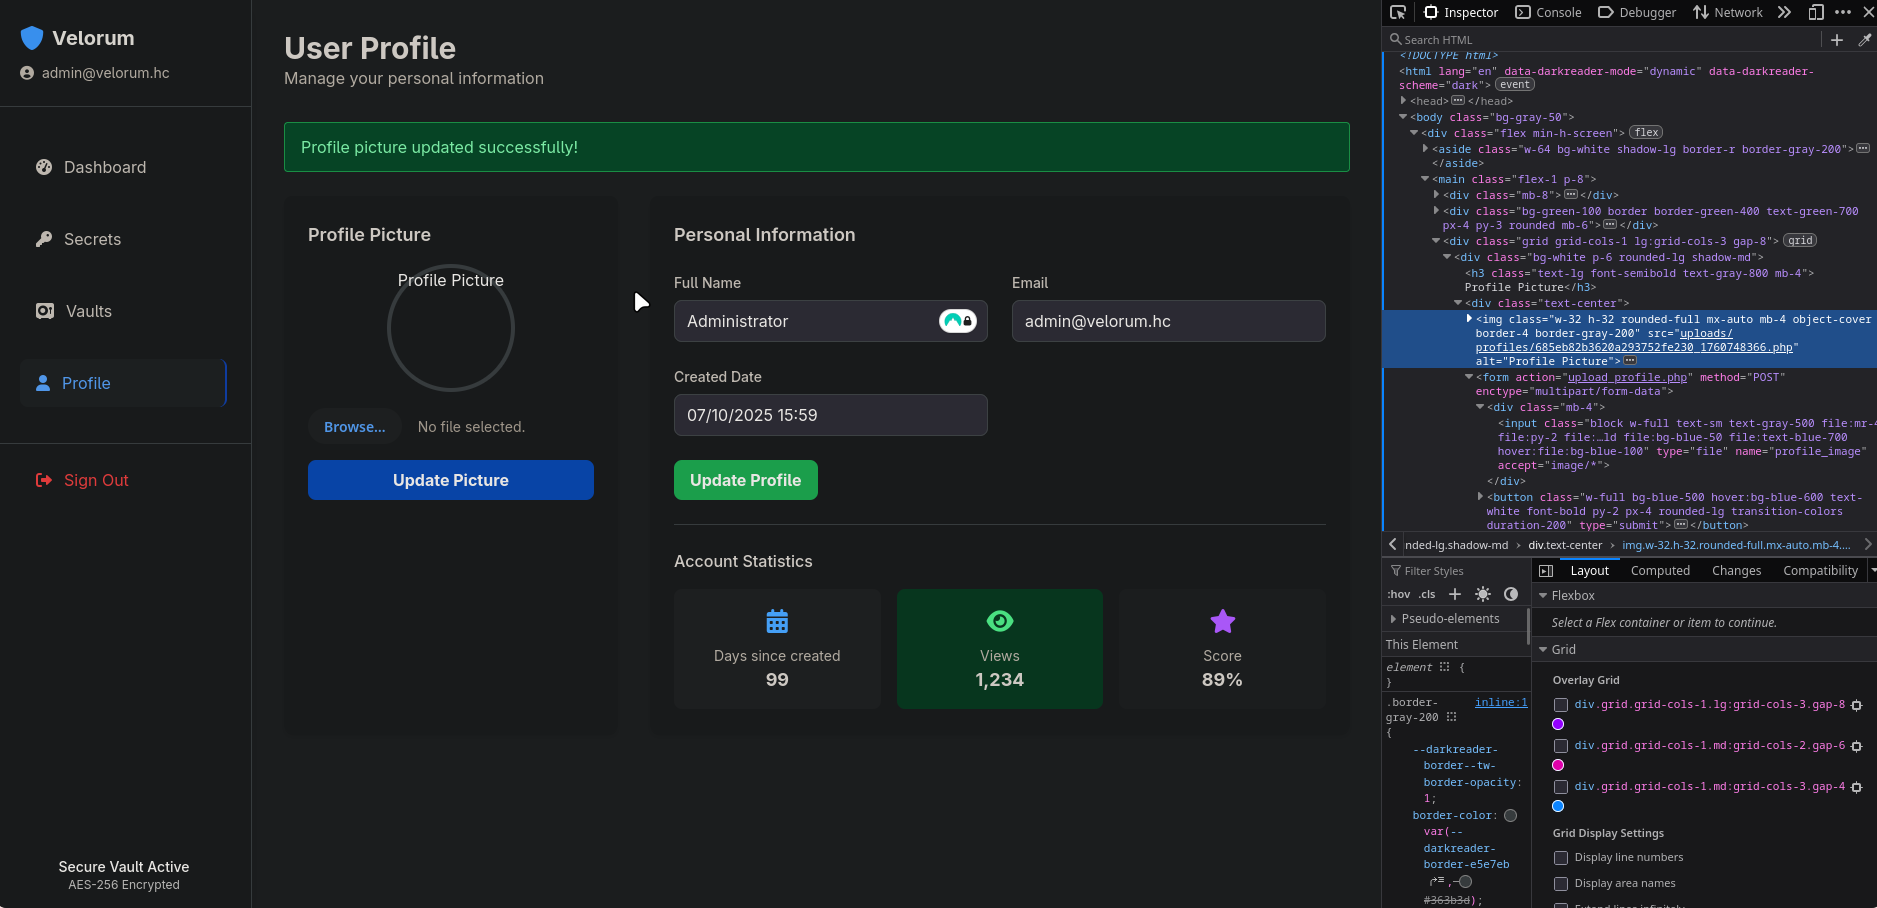Switch to the Console tab
This screenshot has height=908, width=1877.
tap(1548, 12)
